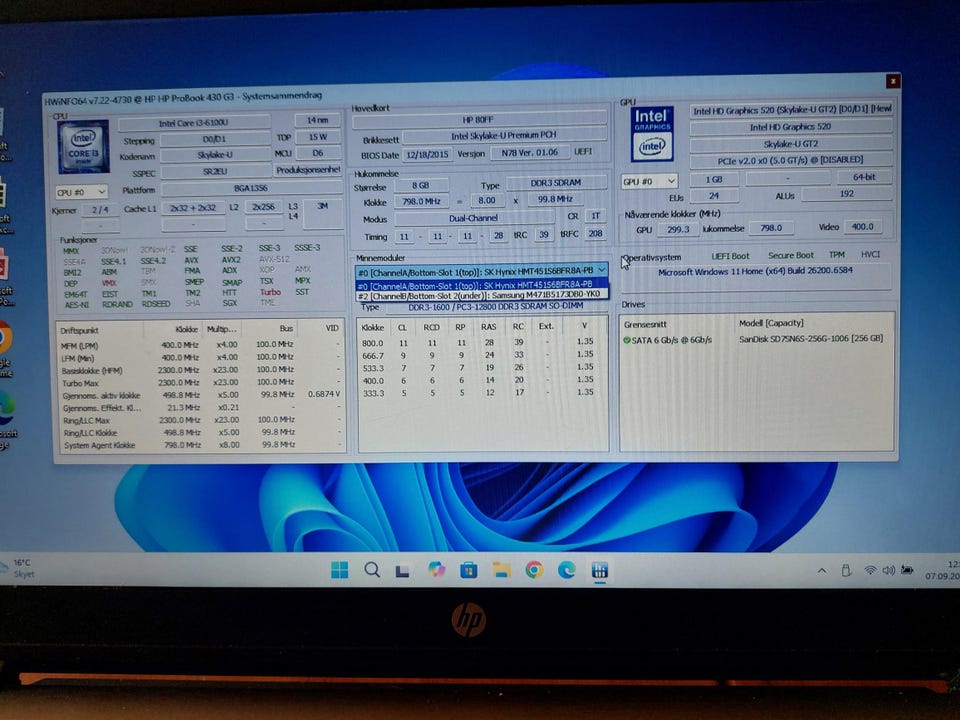Click the DDR3-1600 / PC3-12800 module type field
Image resolution: width=960 pixels, height=720 pixels.
pyautogui.click(x=496, y=307)
